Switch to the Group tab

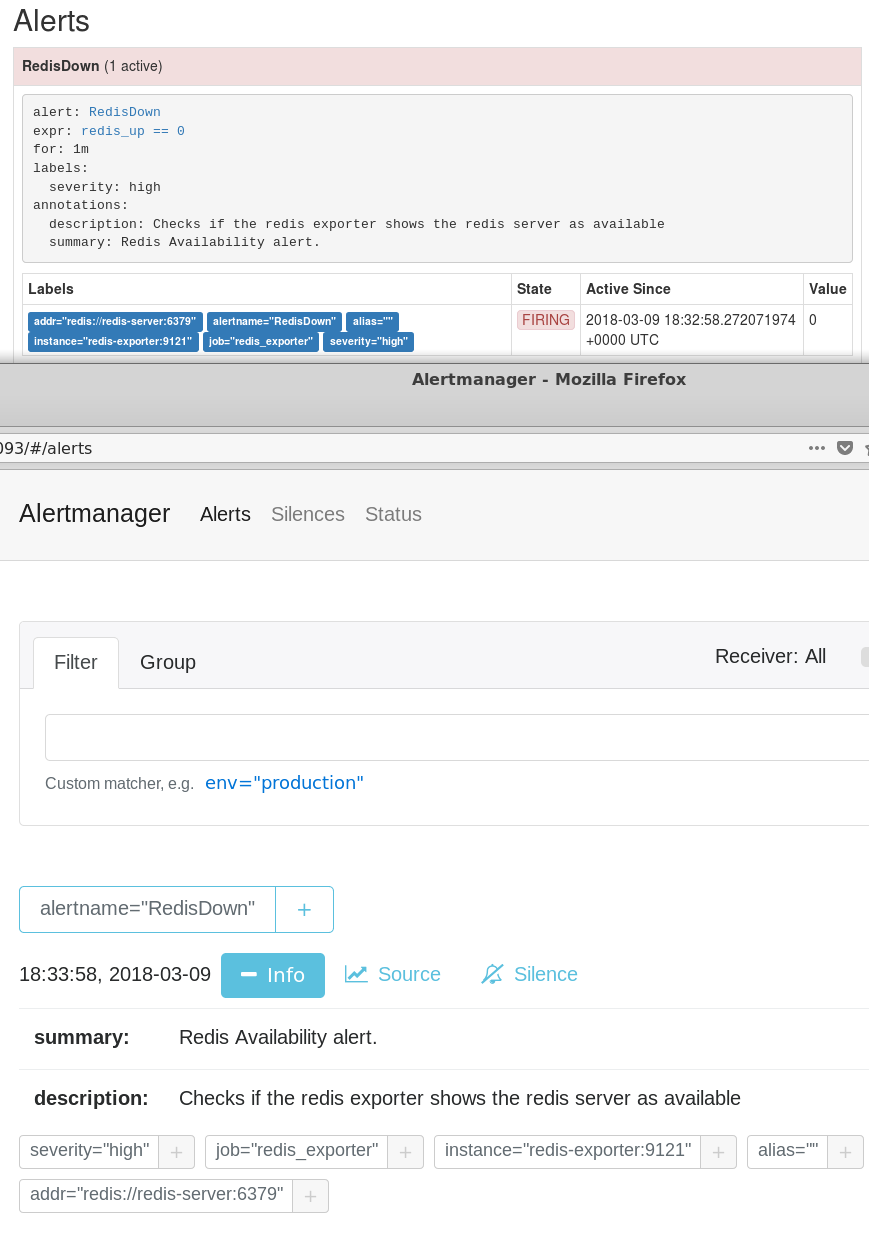click(x=168, y=662)
